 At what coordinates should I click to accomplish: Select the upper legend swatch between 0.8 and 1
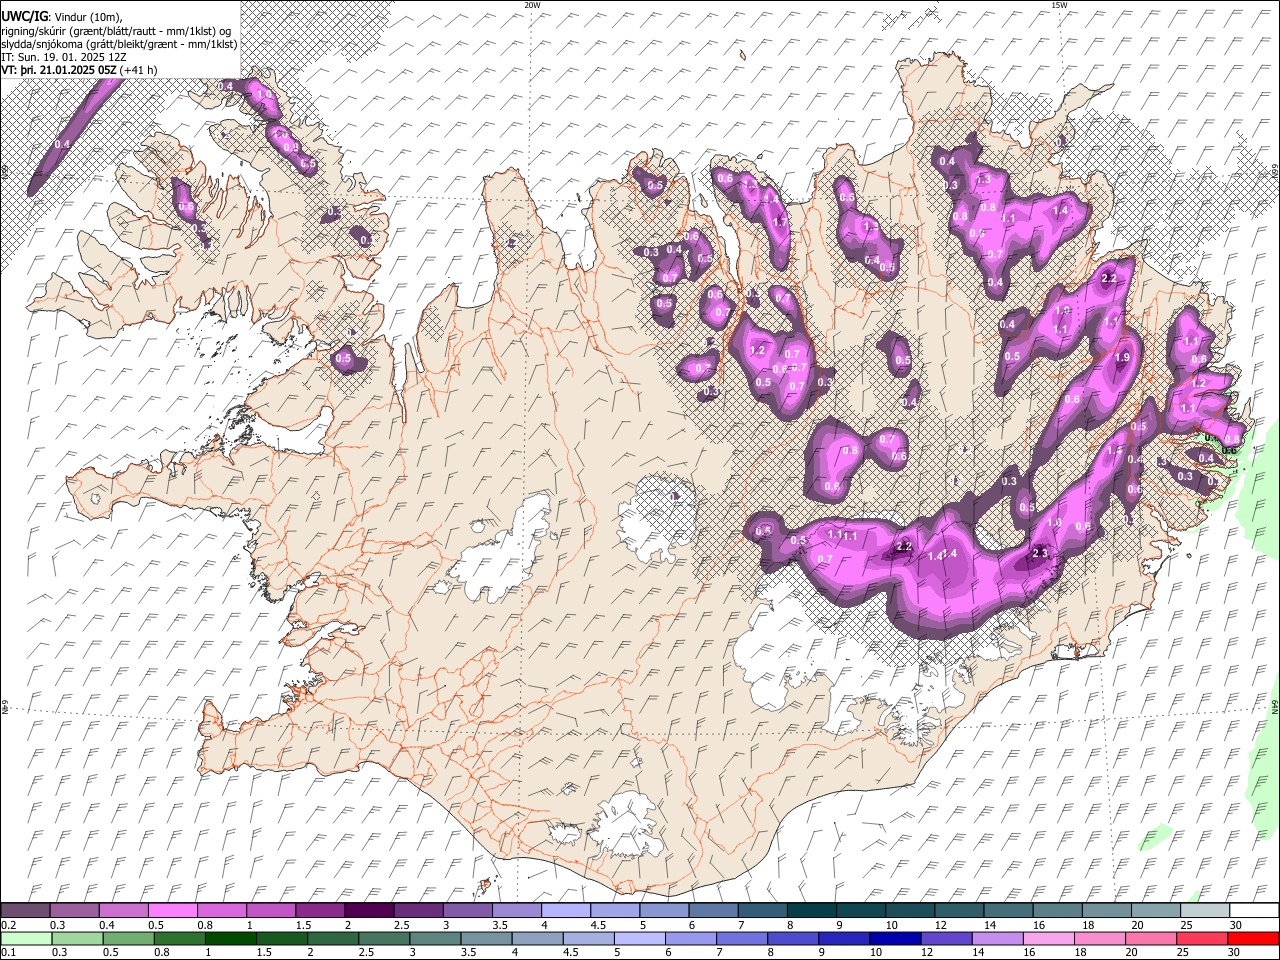coord(222,911)
